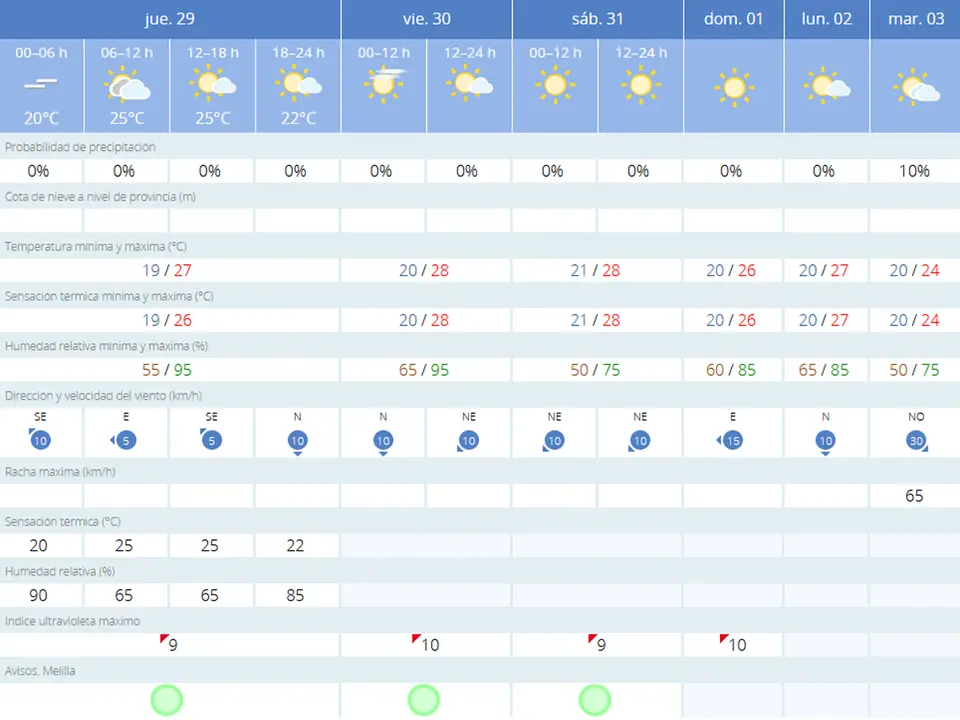
Task: Choose the mar. 03 day header
Action: click(x=915, y=19)
